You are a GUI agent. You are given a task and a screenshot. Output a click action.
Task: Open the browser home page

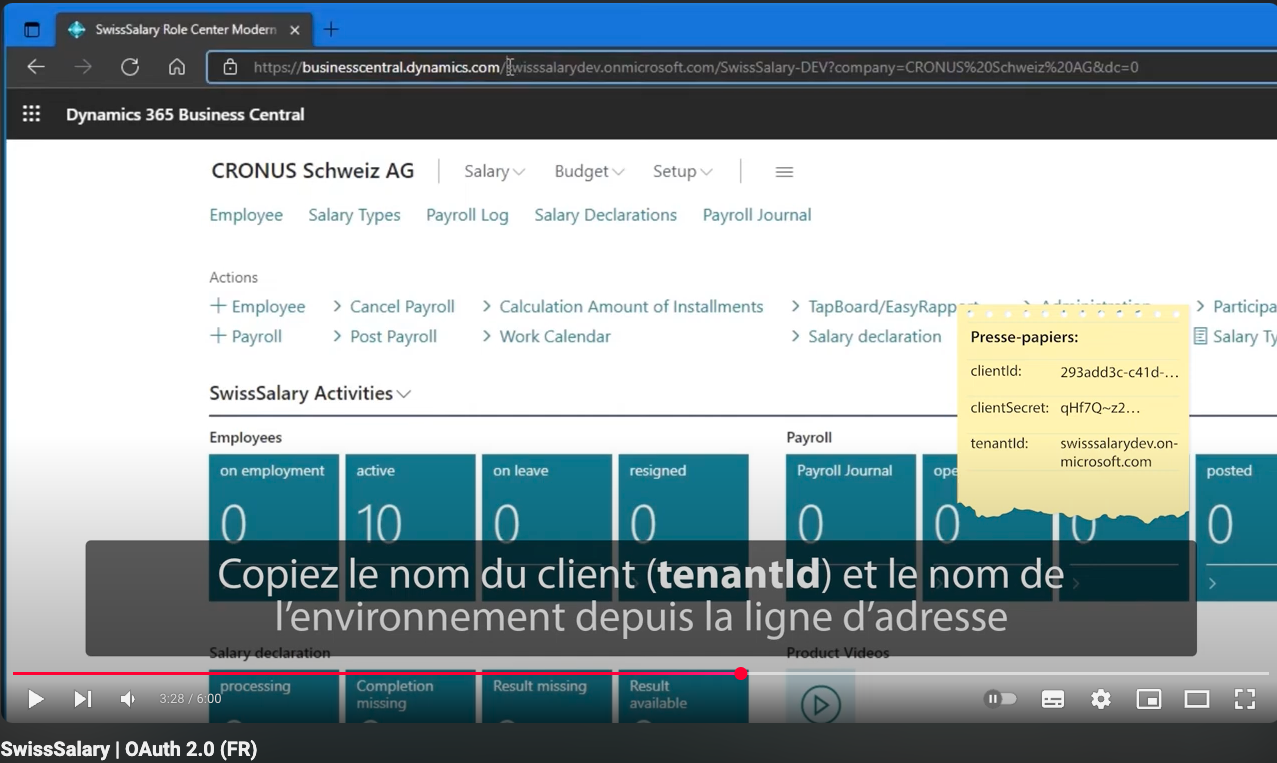pos(177,67)
